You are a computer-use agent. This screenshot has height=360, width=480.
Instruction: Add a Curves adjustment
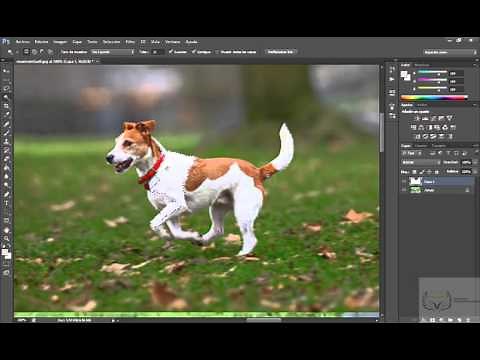[x=433, y=118]
